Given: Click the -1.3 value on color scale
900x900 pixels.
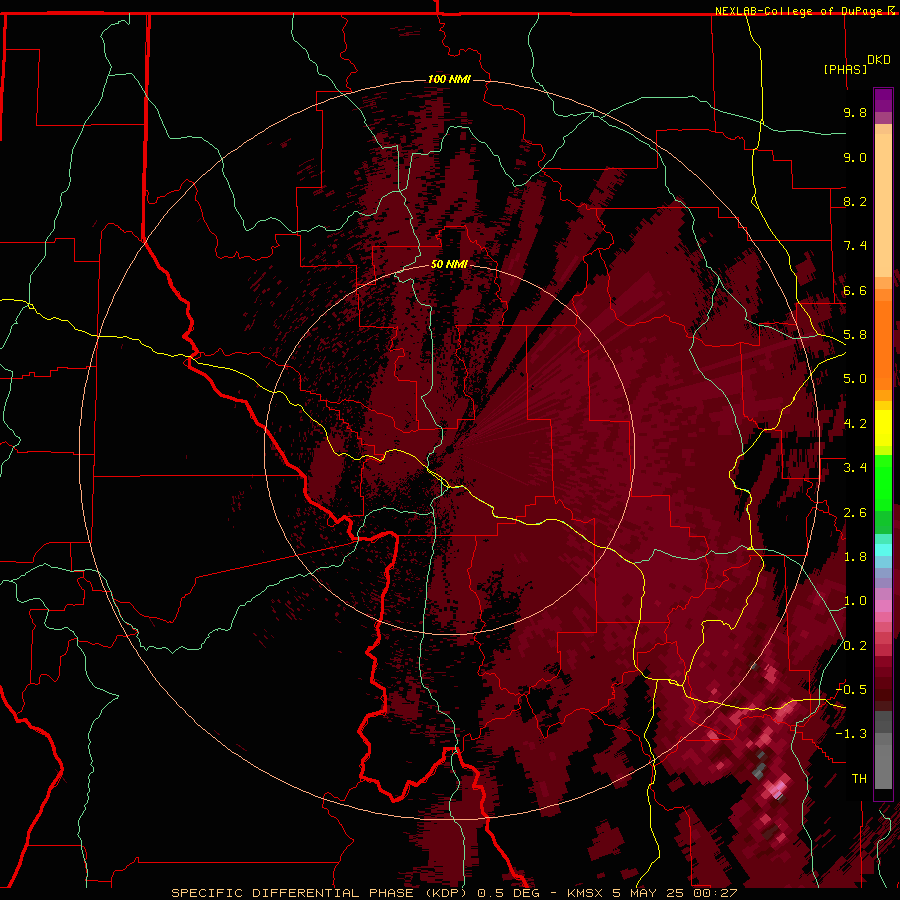Looking at the screenshot, I should point(851,734).
